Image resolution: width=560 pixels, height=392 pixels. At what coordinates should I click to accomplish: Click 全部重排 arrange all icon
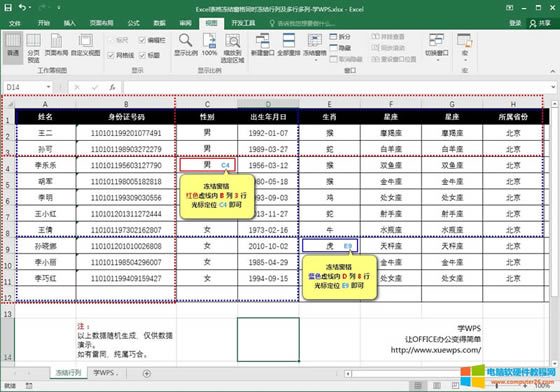(x=289, y=40)
